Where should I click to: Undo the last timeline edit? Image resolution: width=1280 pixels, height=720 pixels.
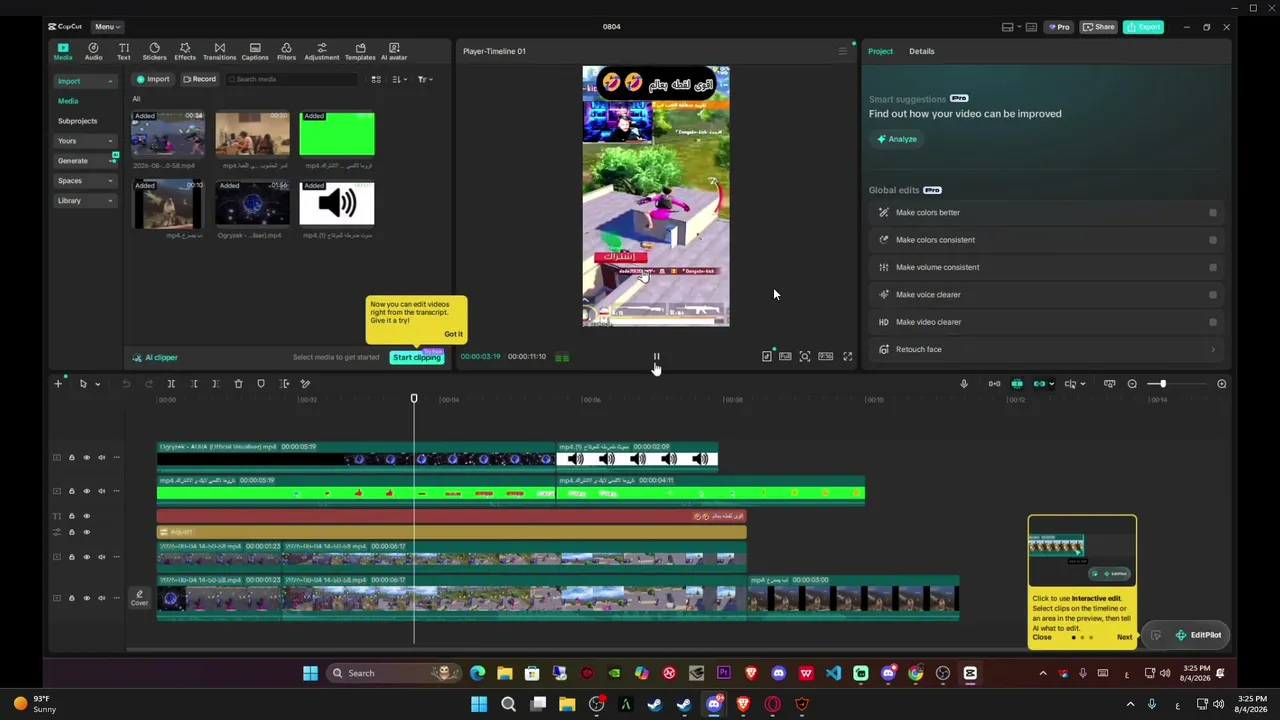click(126, 384)
